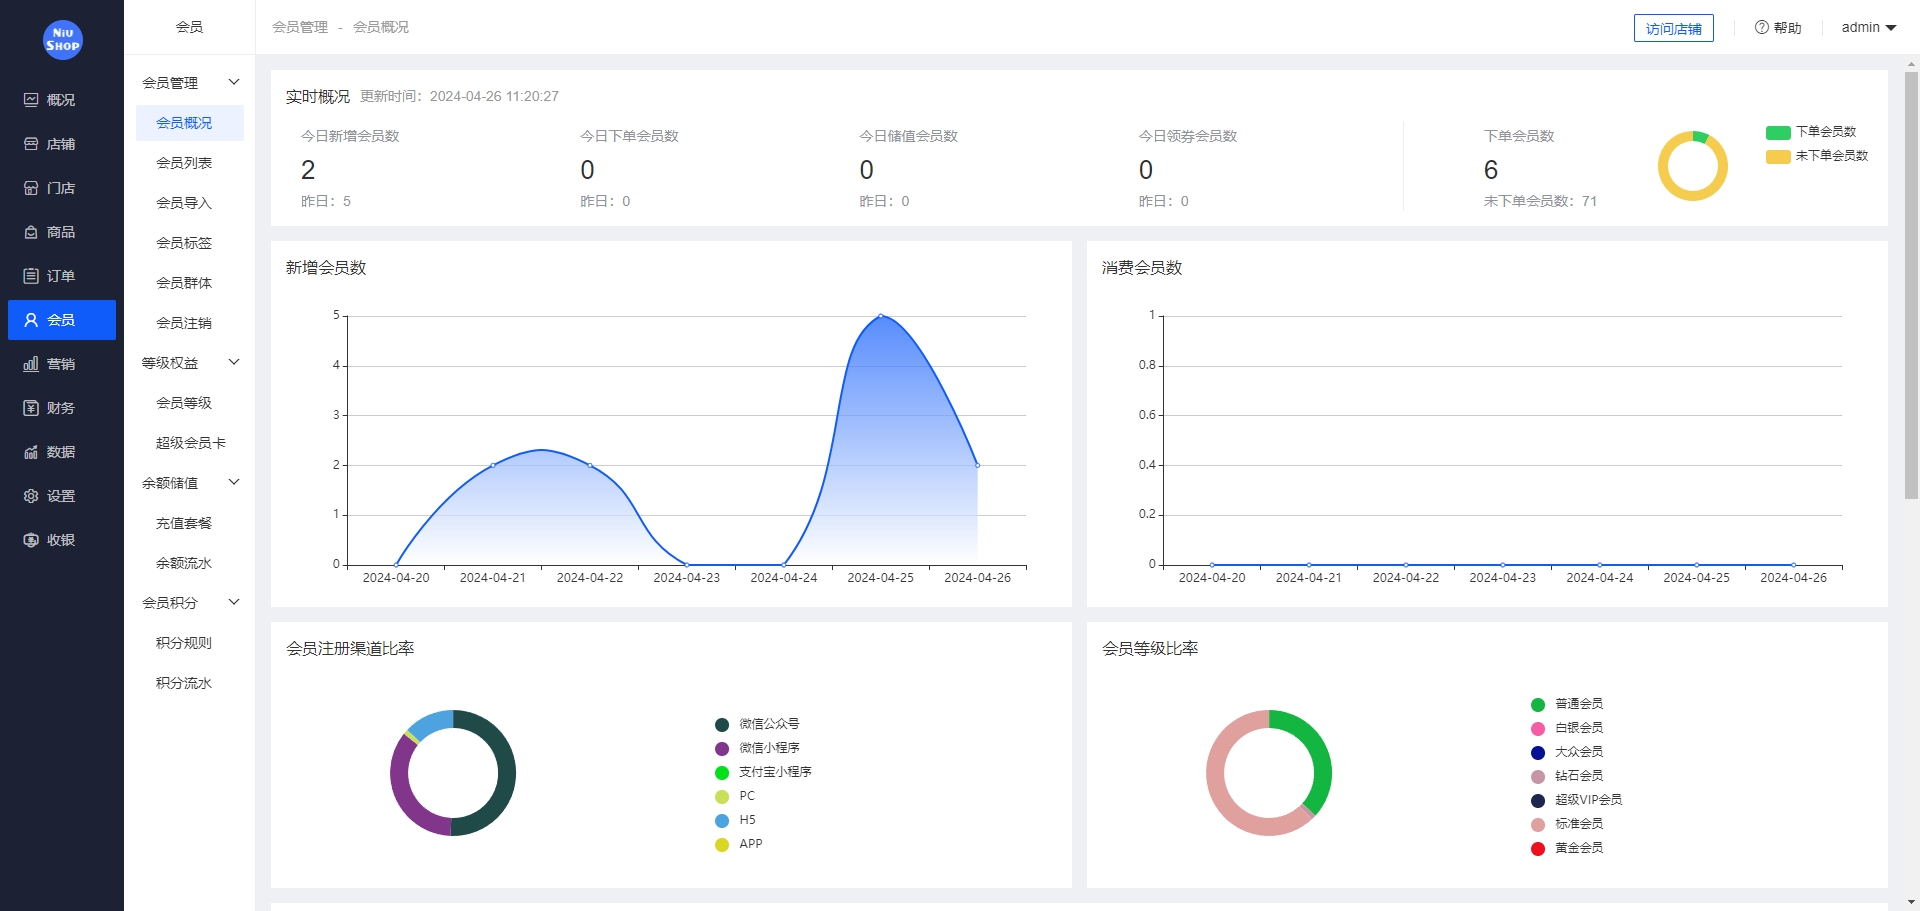Open the 财务 finance sidebar icon
The image size is (1920, 911).
coord(31,408)
